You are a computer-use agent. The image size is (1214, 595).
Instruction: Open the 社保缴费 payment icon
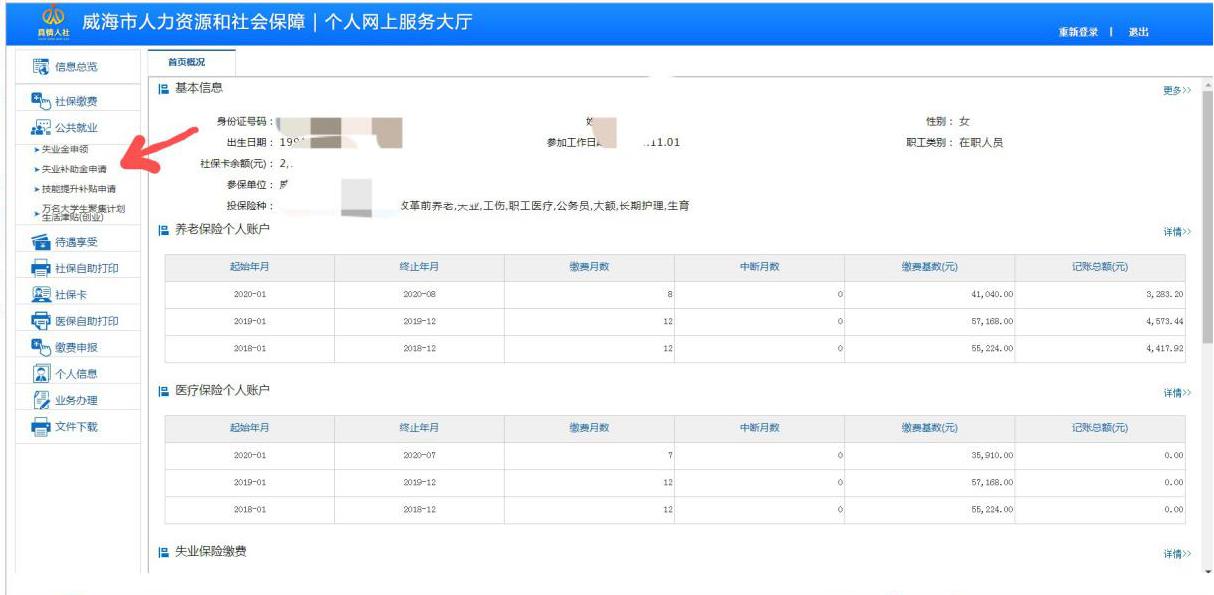coord(41,100)
